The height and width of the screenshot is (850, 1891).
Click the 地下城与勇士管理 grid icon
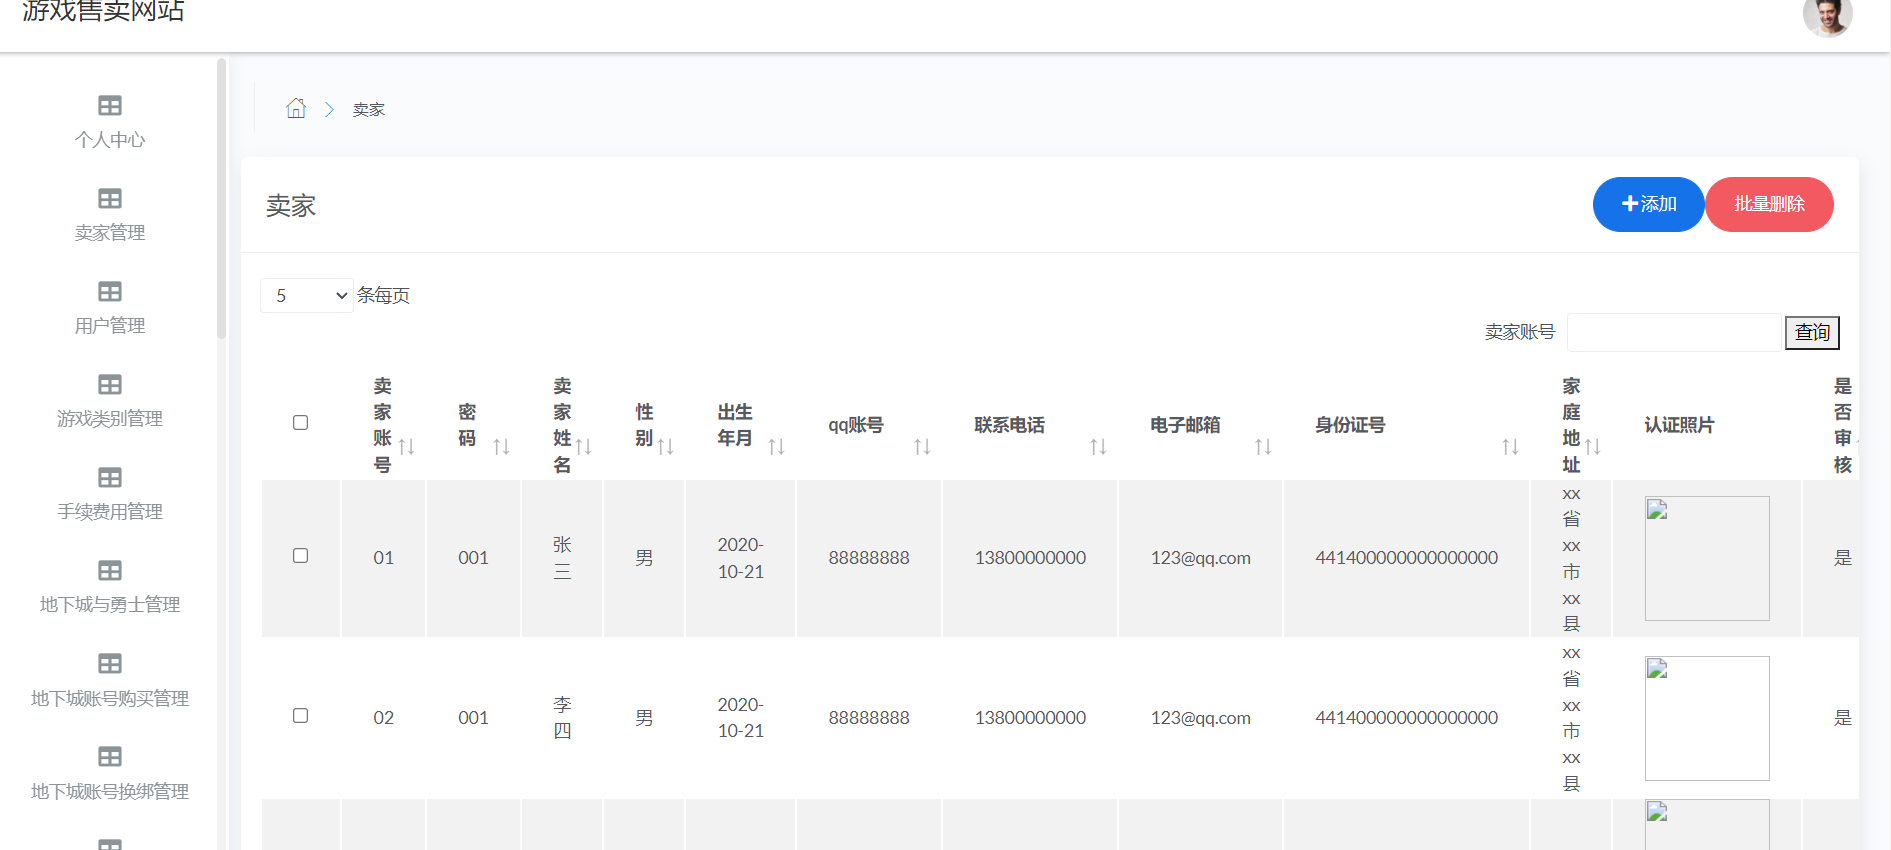pyautogui.click(x=110, y=570)
